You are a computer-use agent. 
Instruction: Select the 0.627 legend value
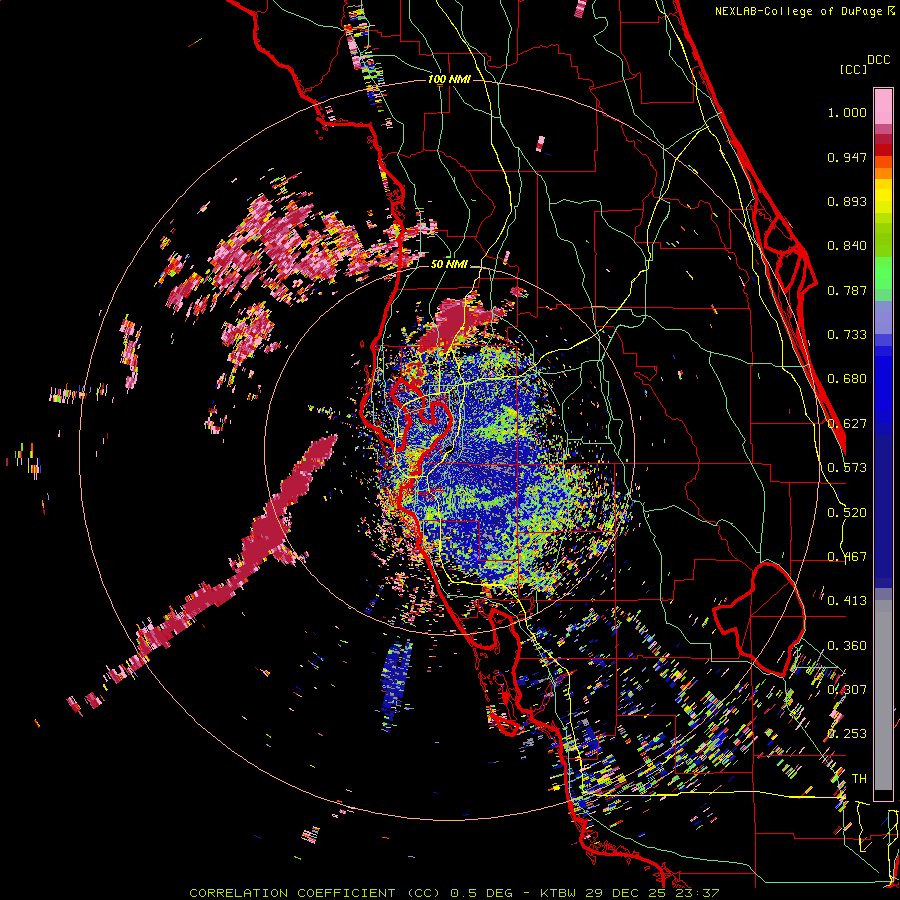847,424
